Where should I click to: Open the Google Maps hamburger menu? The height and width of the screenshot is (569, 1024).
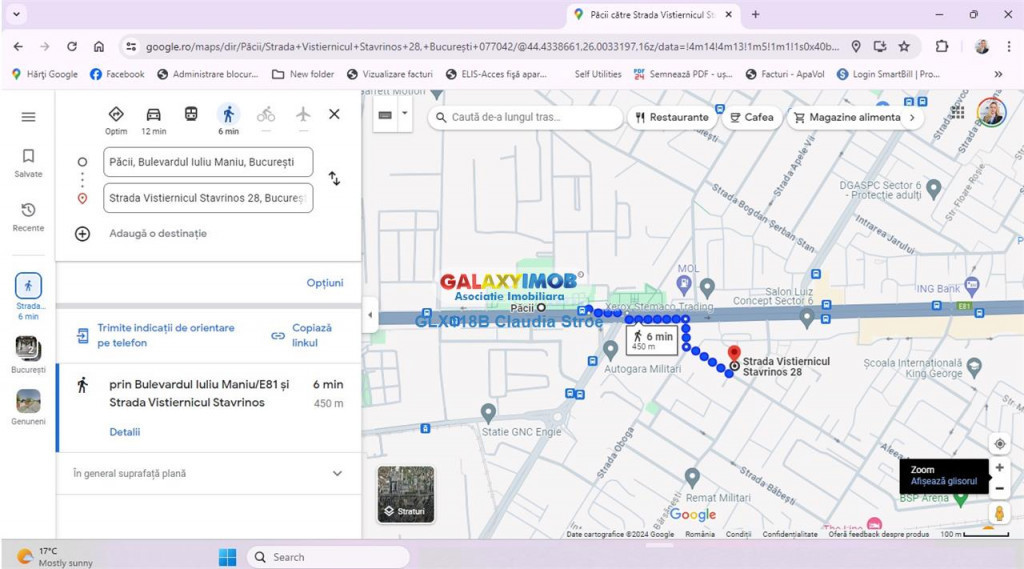pos(28,117)
